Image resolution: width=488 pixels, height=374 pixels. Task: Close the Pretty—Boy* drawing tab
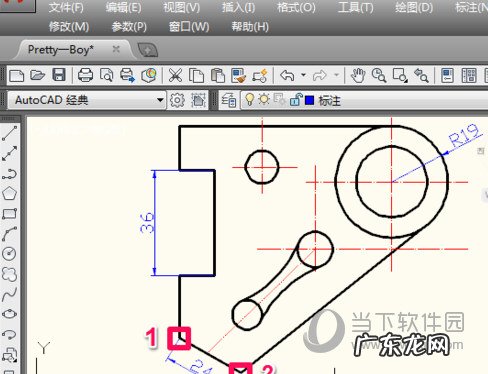tap(116, 49)
